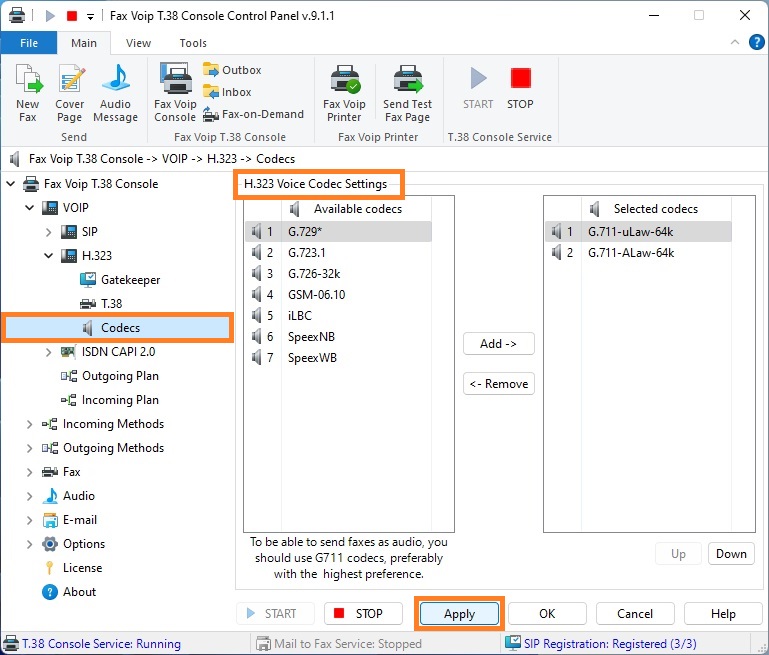Collapse the VOIP tree node

point(29,208)
